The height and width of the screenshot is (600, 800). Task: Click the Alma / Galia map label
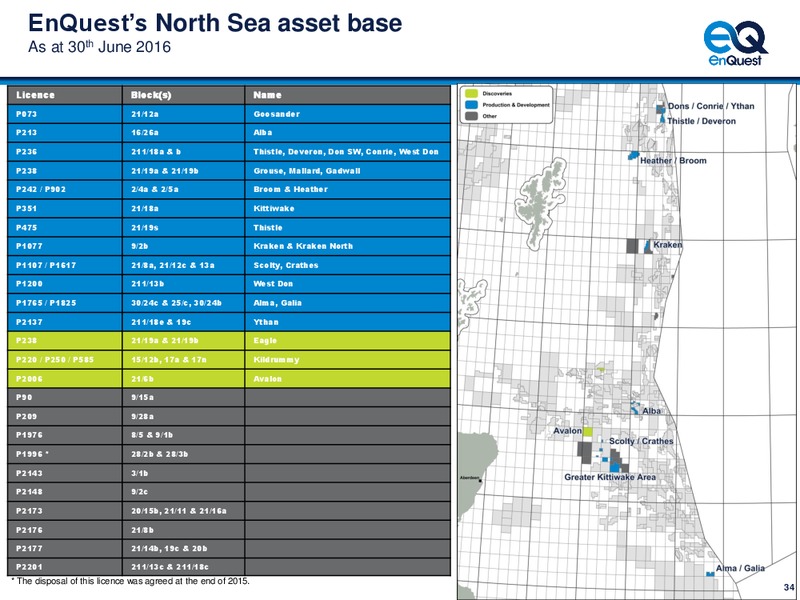click(740, 568)
